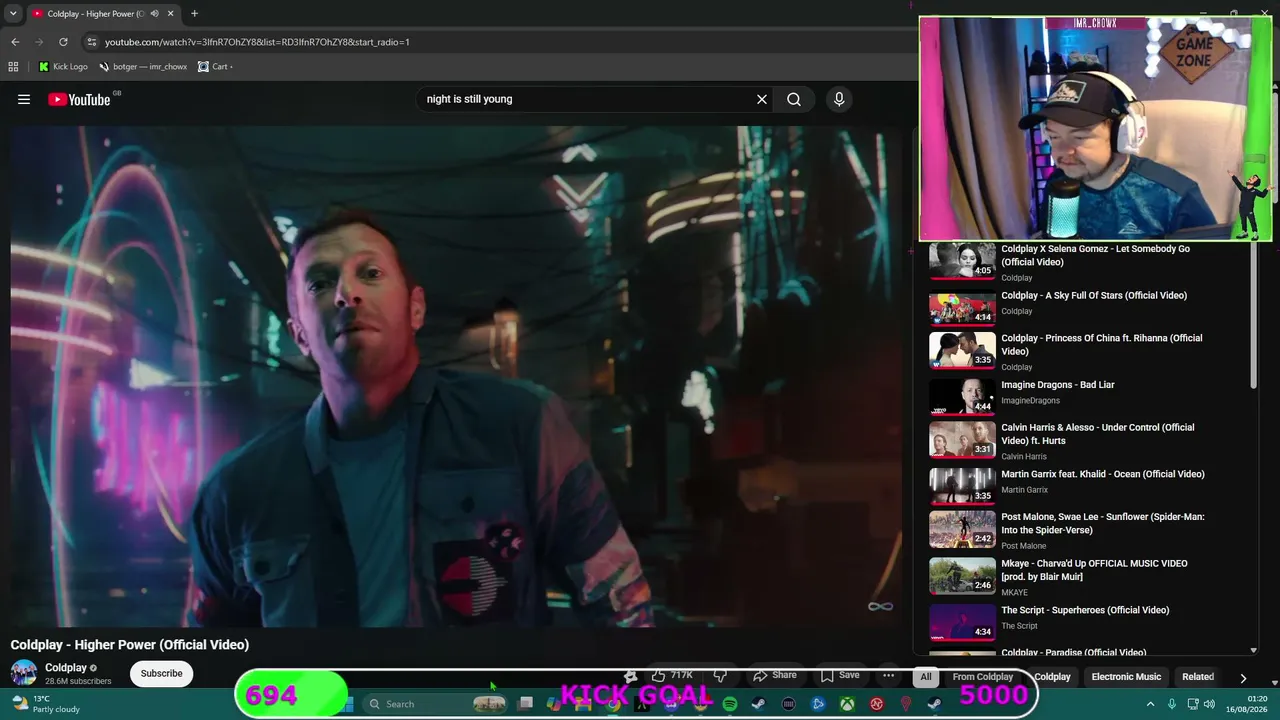
Task: Subscribe to the Coldplay channel
Action: [x=161, y=673]
